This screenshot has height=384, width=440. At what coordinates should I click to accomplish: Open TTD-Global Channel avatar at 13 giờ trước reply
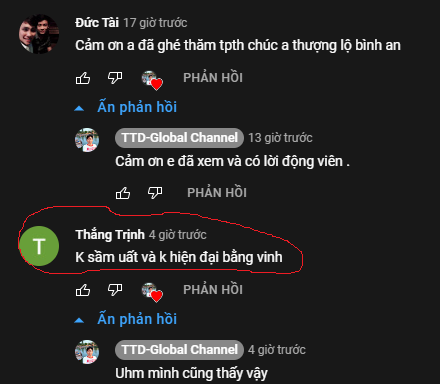87,140
